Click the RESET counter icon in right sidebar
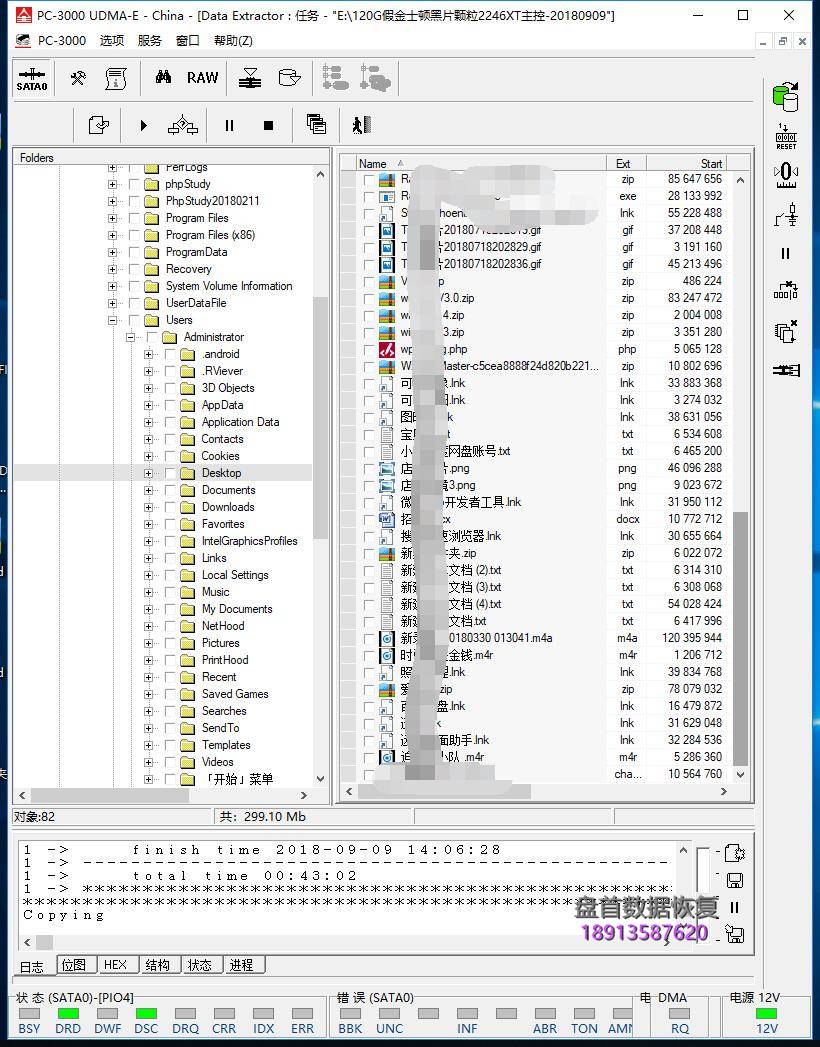This screenshot has height=1047, width=820. pos(786,136)
